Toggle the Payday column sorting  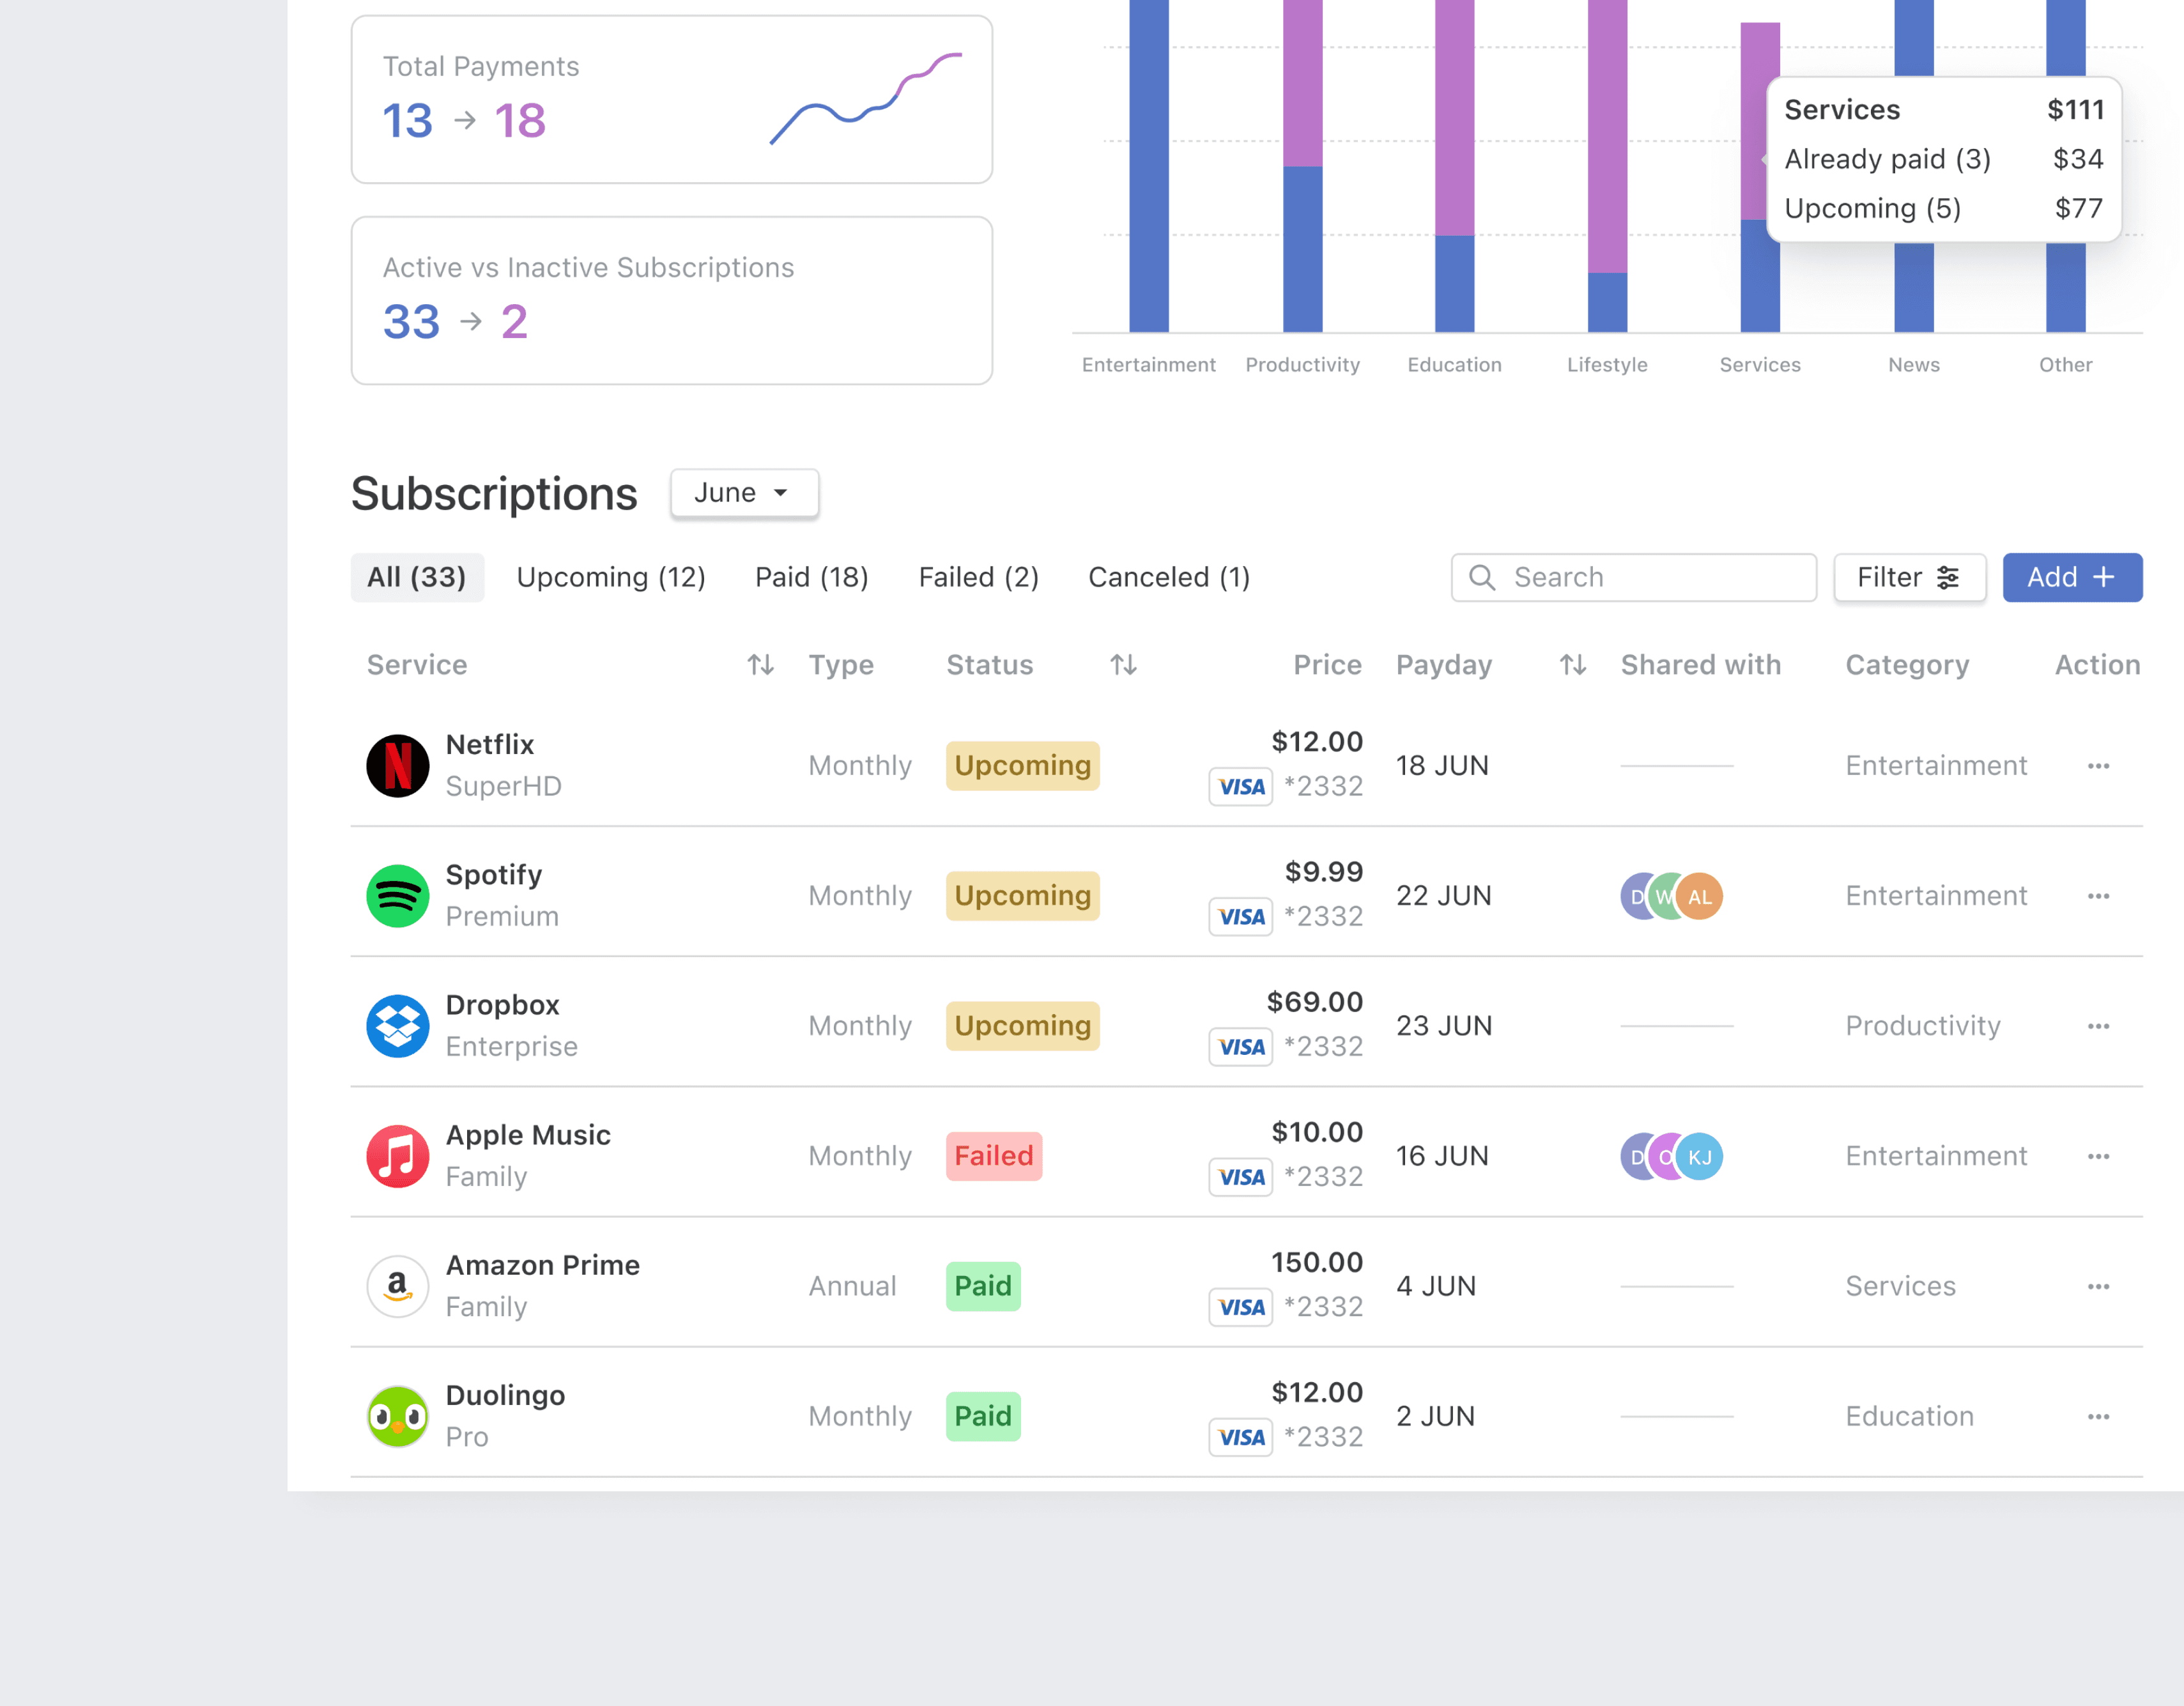click(1572, 665)
